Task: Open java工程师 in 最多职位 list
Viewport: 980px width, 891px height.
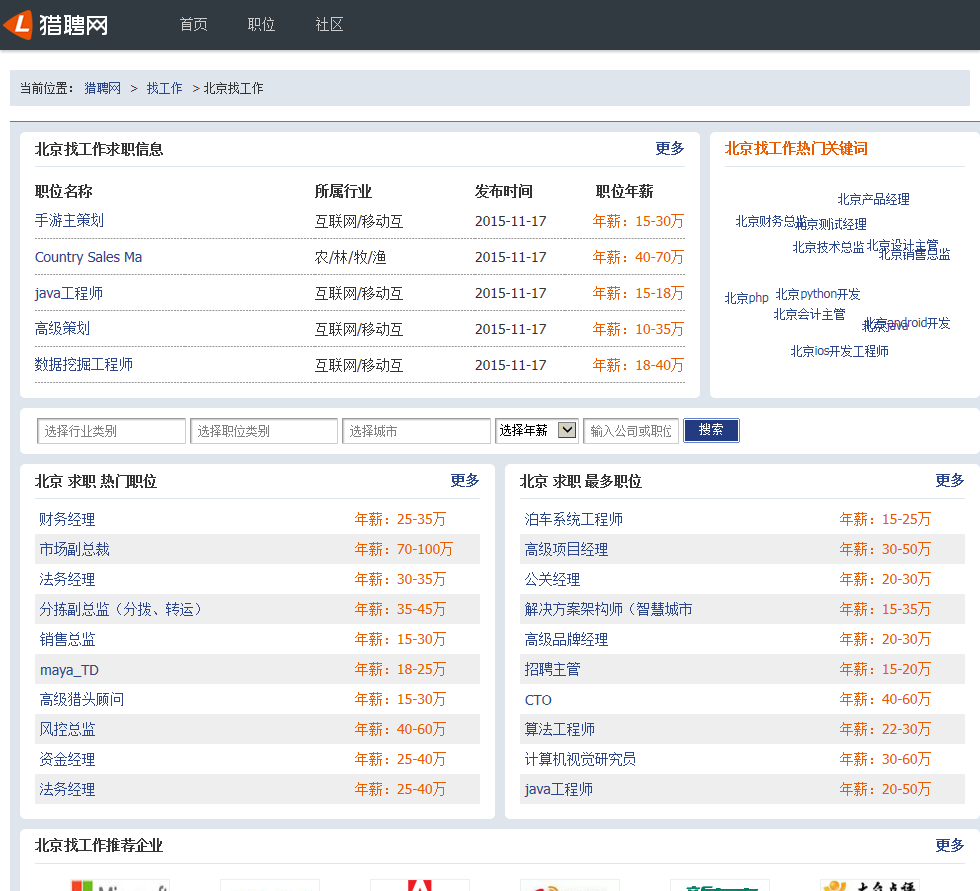Action: coord(559,789)
